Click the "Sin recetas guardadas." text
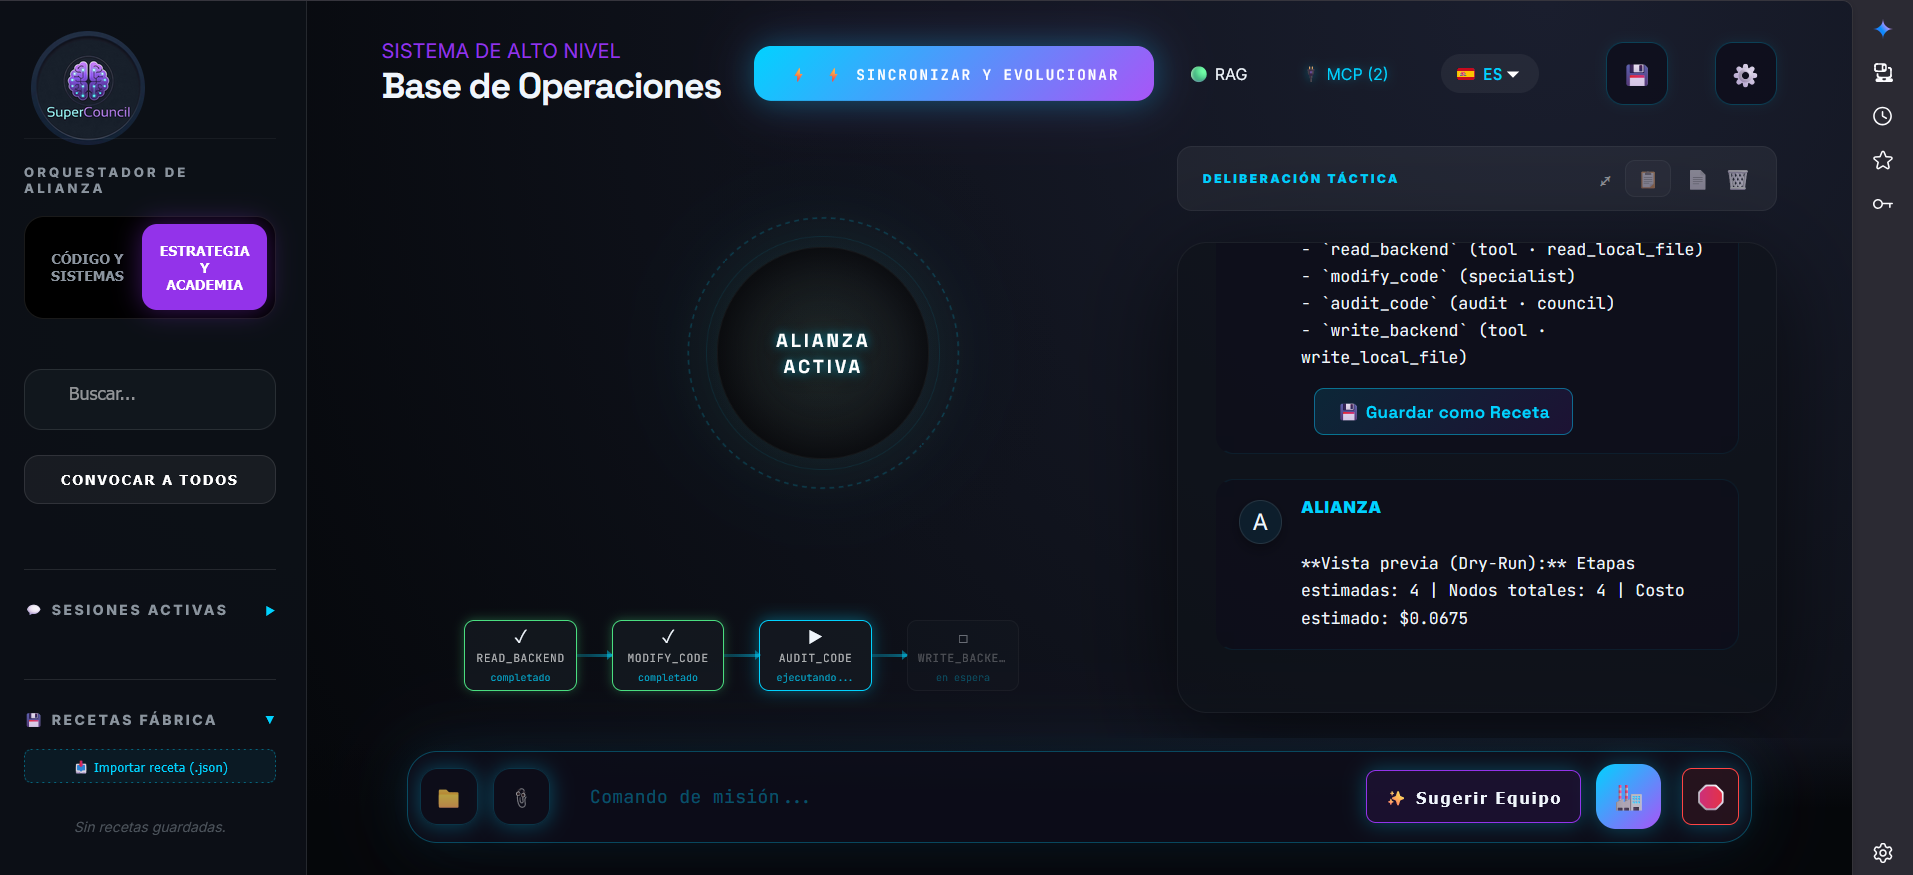 click(150, 827)
